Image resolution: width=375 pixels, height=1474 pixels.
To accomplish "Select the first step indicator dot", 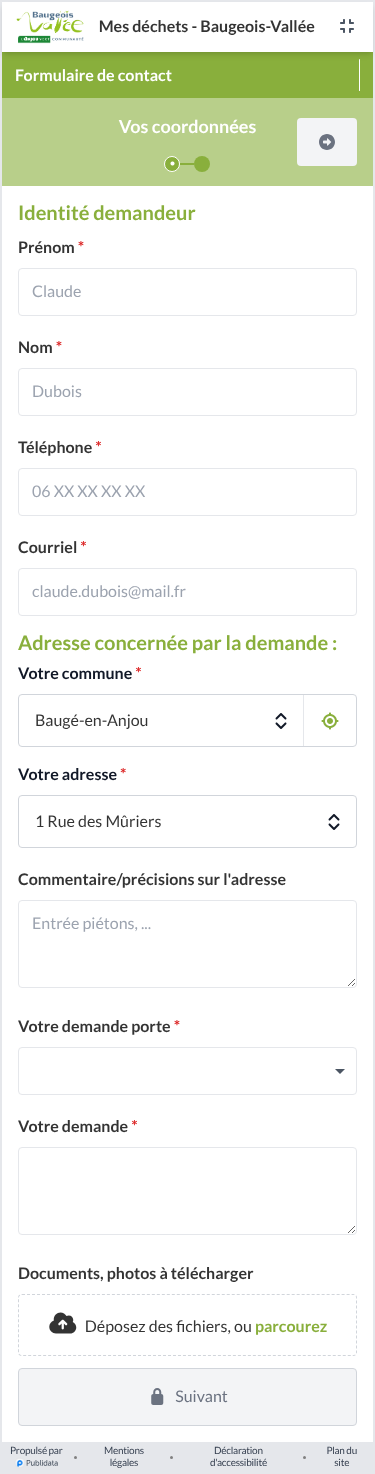I will (x=172, y=164).
